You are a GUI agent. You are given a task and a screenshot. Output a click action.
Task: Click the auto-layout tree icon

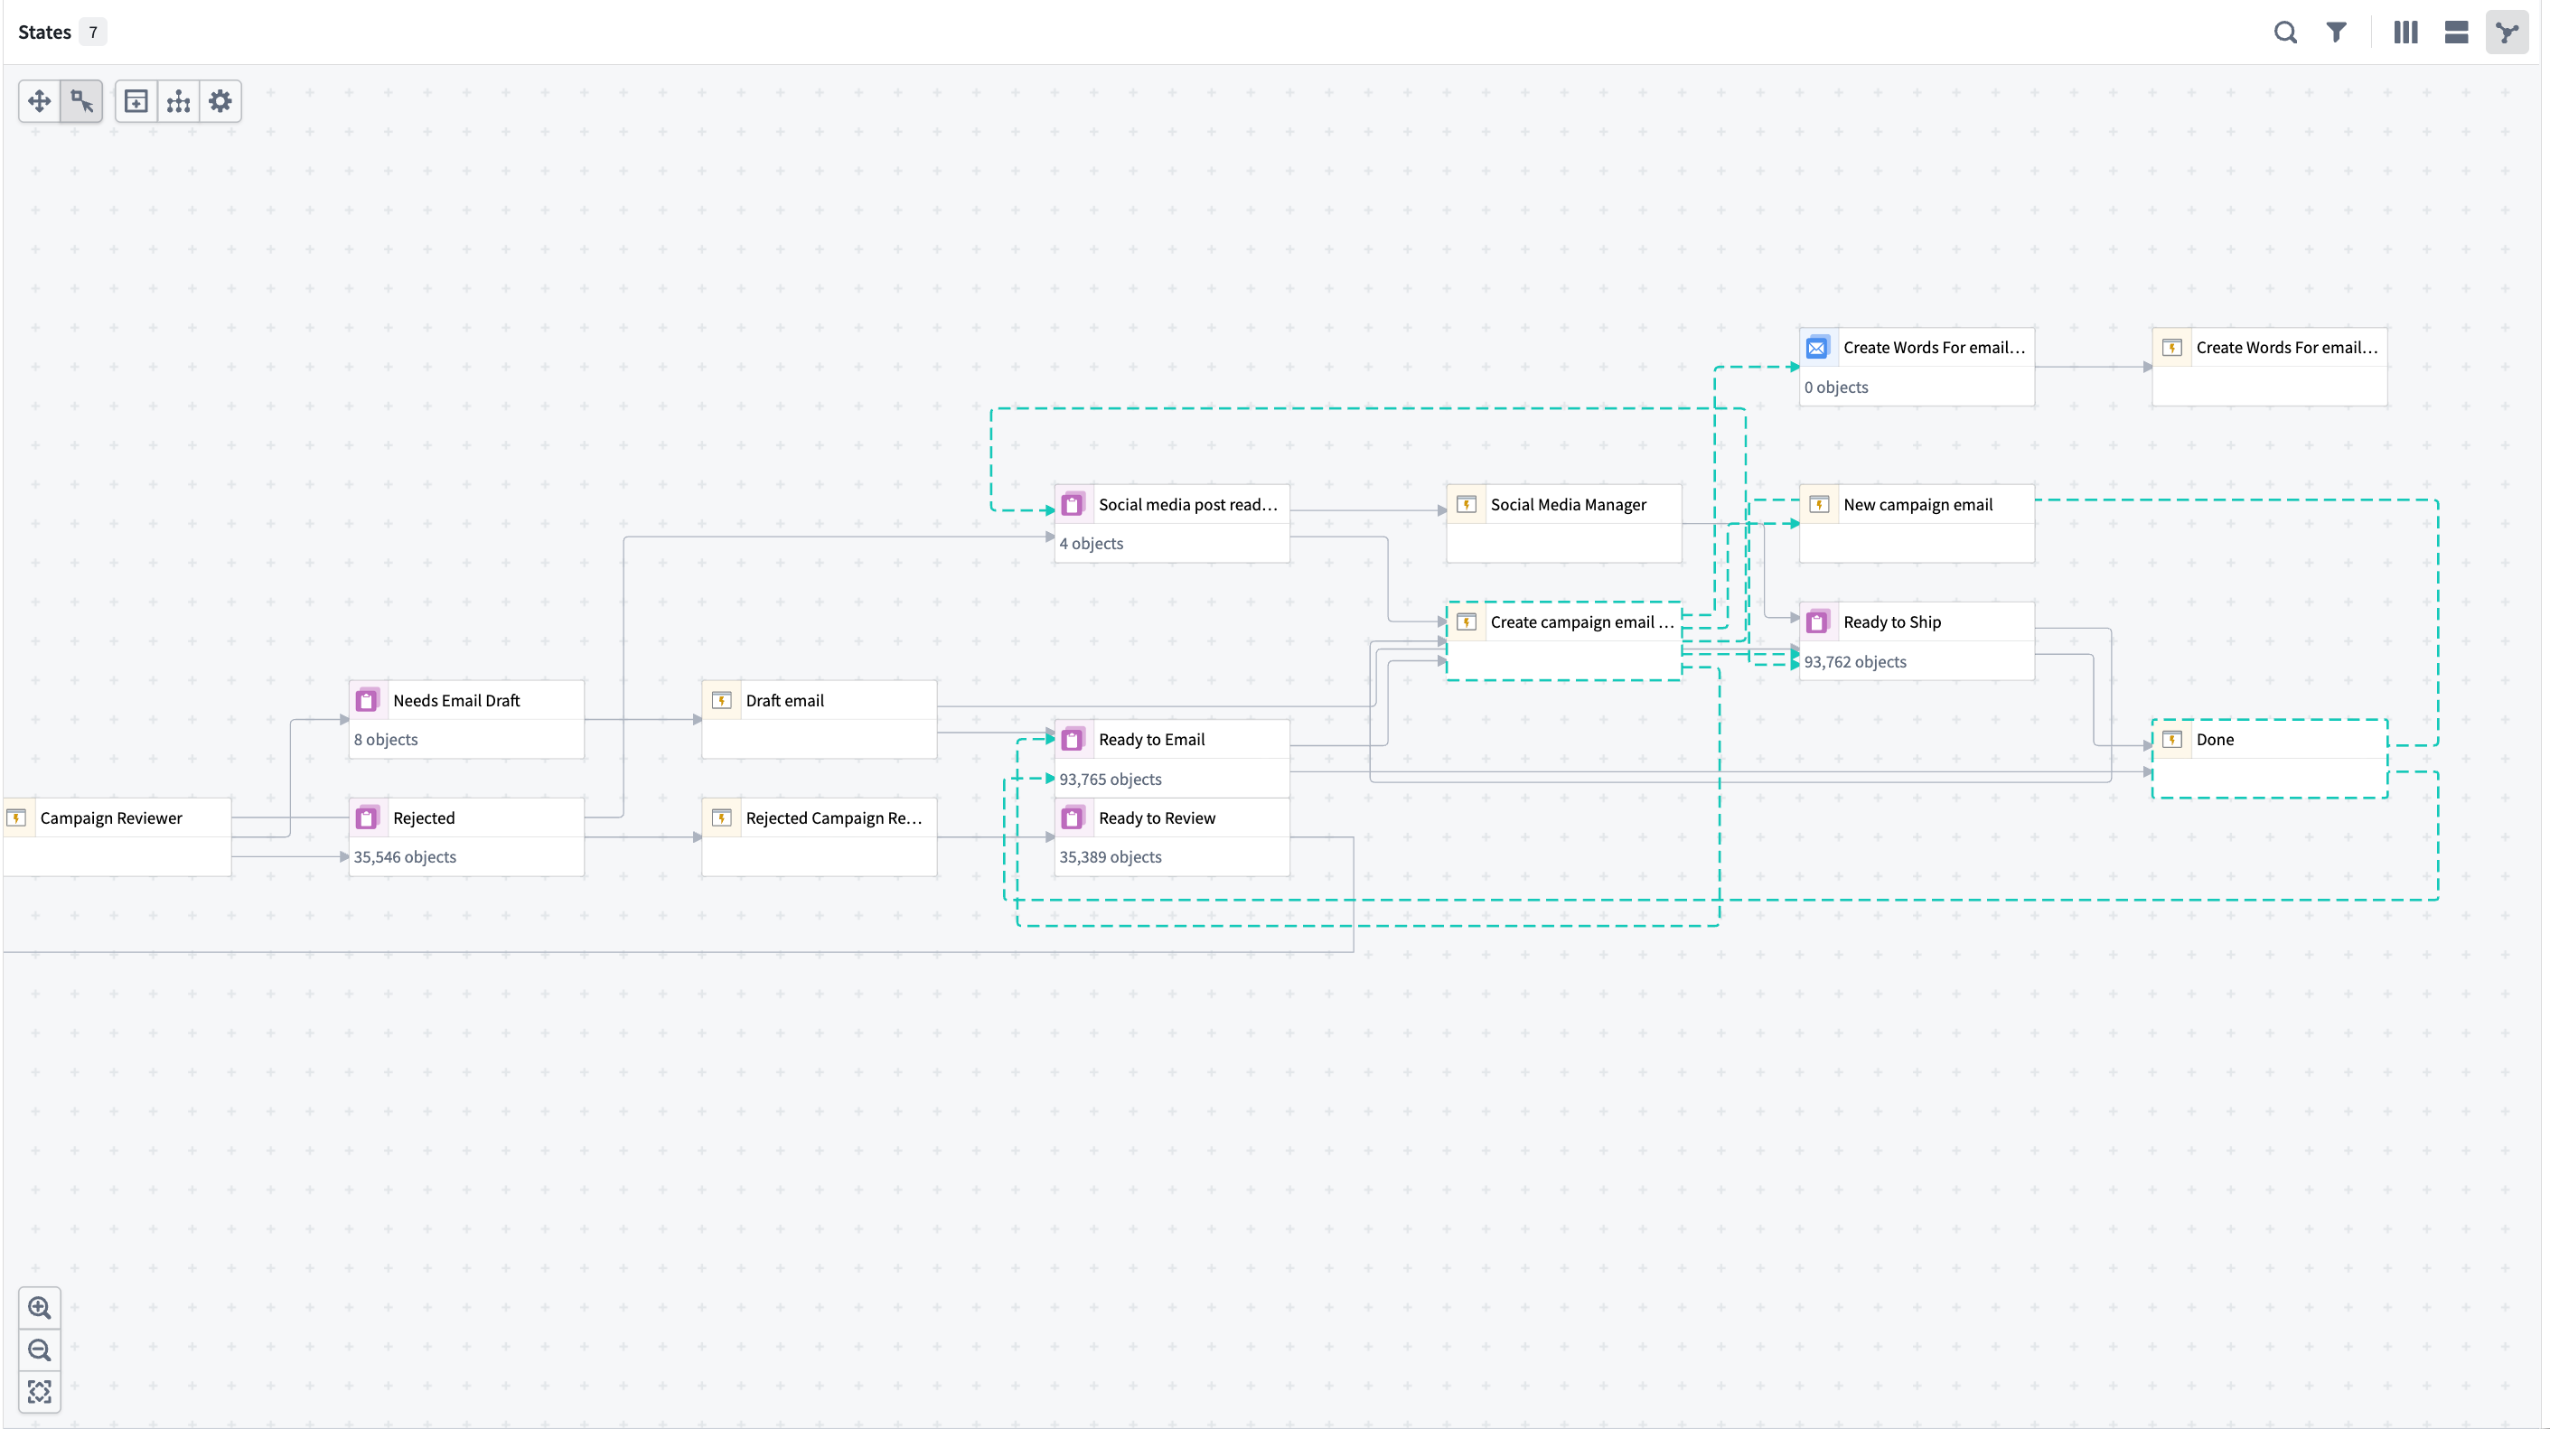pos(178,100)
